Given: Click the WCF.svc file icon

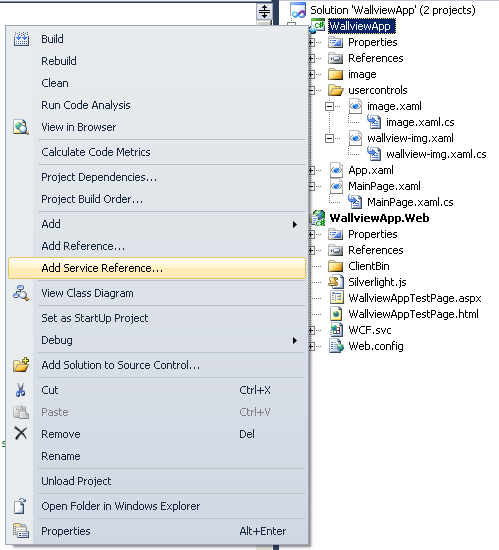Looking at the screenshot, I should 336,330.
